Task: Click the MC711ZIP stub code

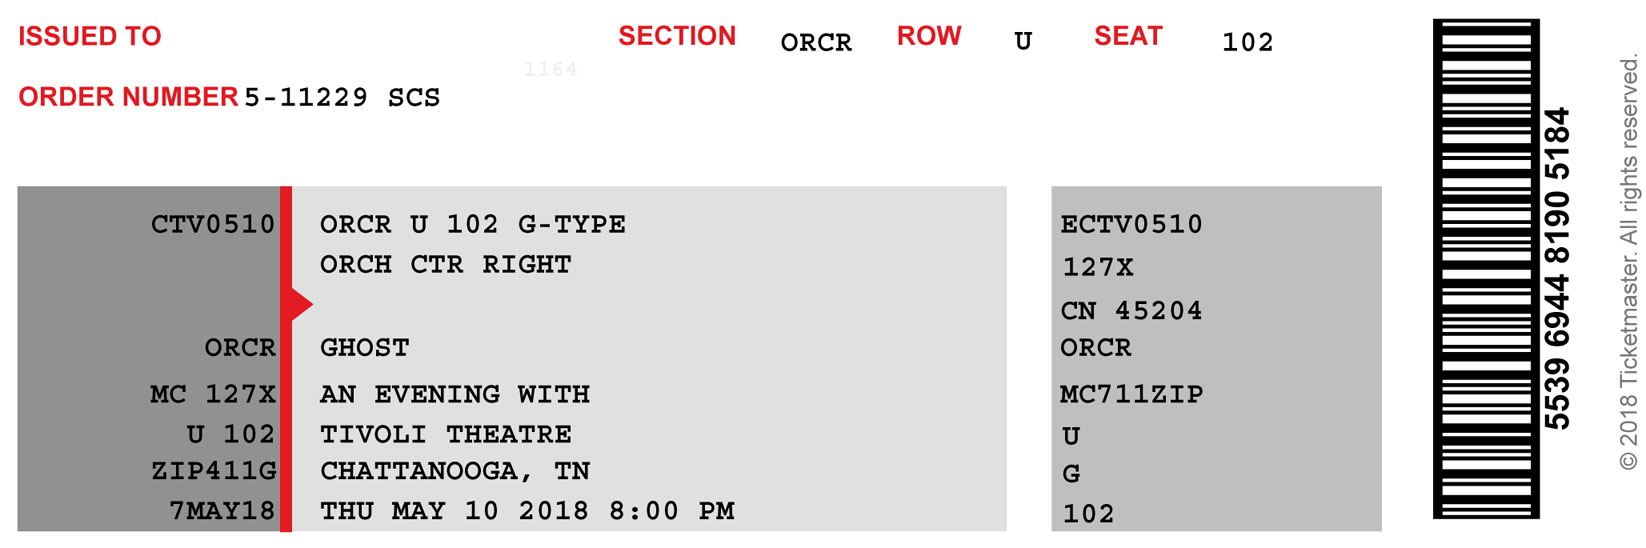Action: [x=1131, y=394]
